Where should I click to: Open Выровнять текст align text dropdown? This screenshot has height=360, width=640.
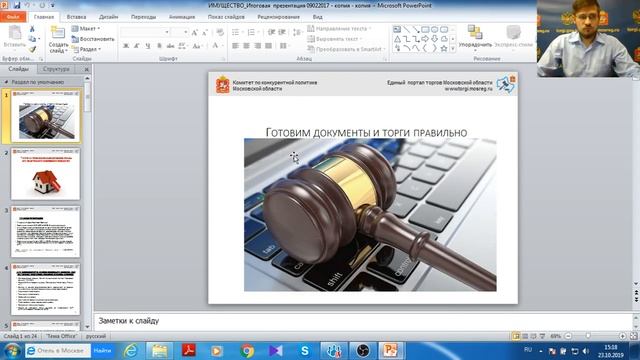(335, 39)
